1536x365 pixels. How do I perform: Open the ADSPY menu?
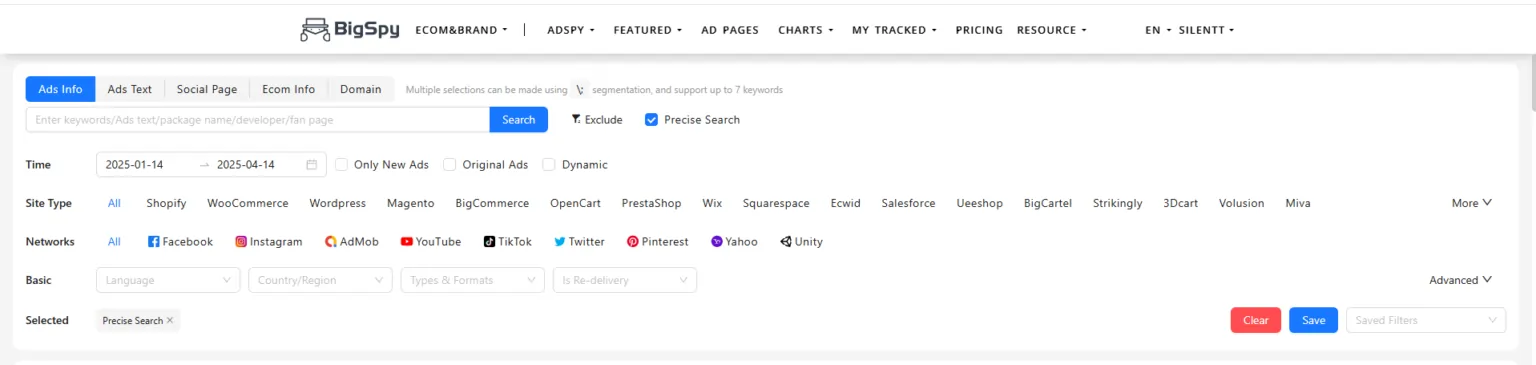click(x=571, y=30)
